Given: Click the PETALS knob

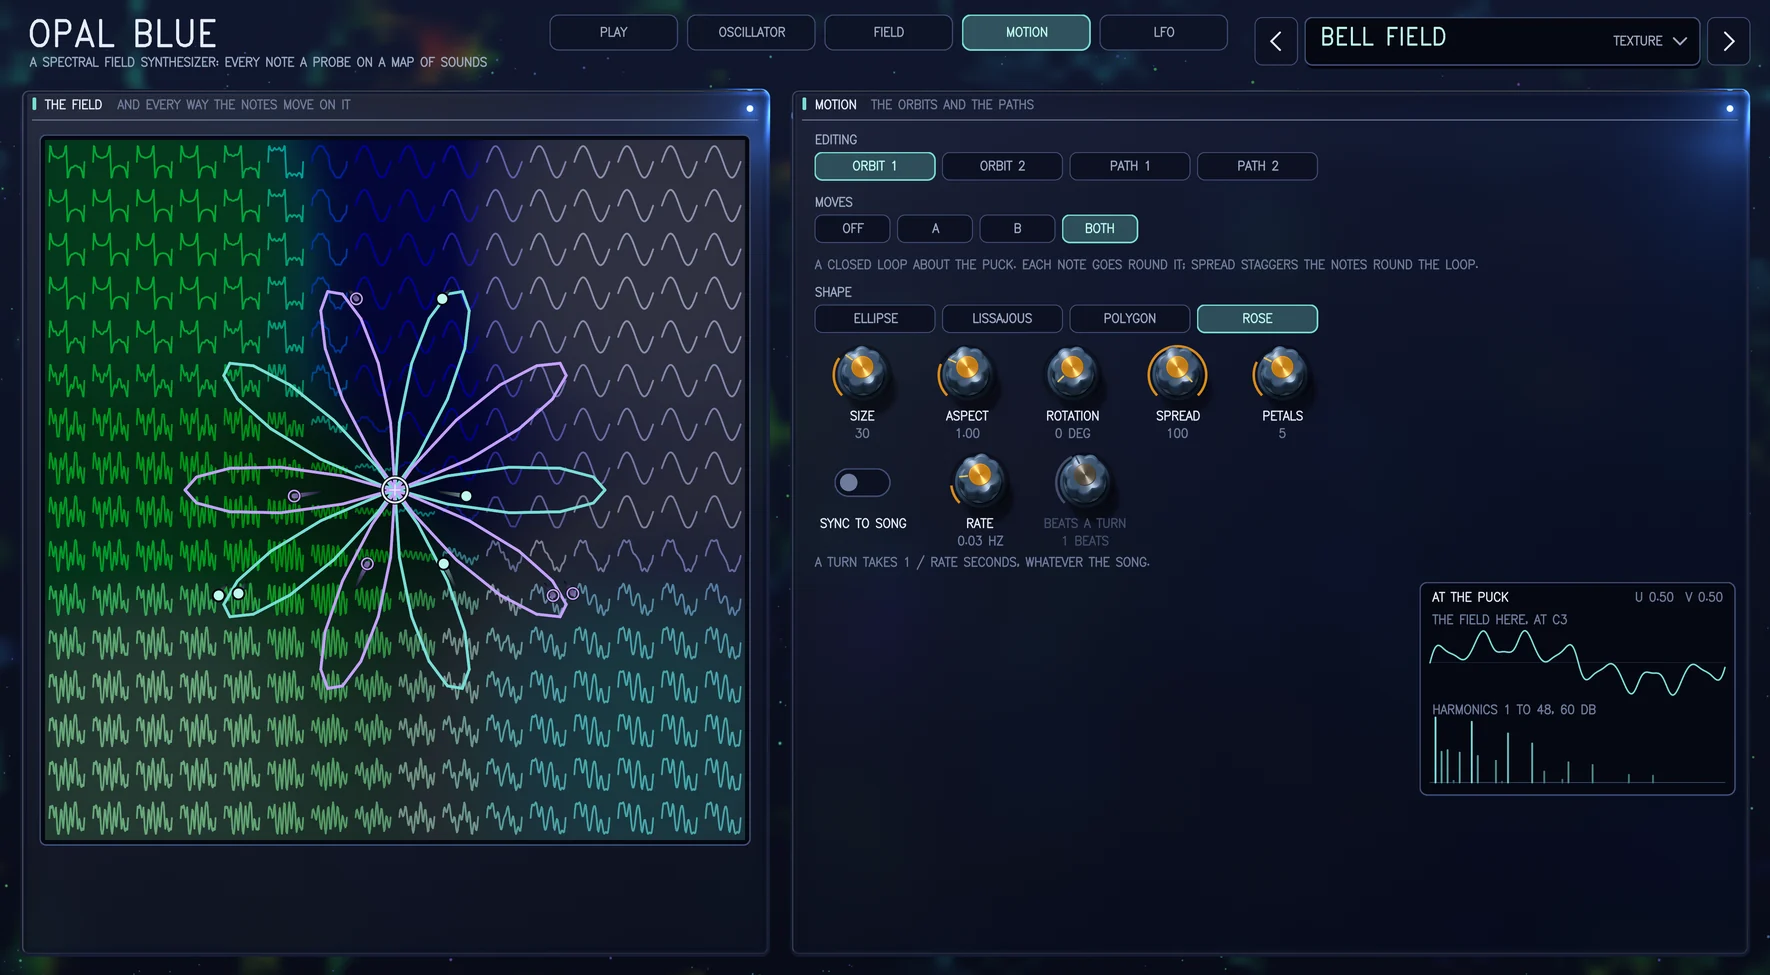Looking at the screenshot, I should [x=1282, y=373].
